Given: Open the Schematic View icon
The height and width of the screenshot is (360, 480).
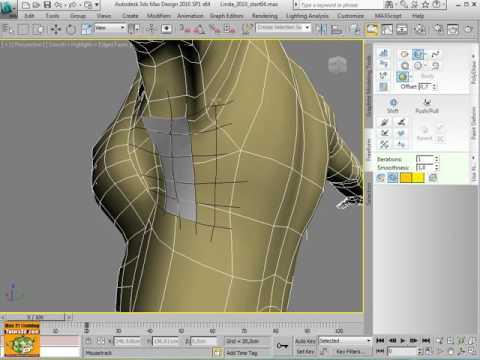Looking at the screenshot, I should (x=402, y=29).
